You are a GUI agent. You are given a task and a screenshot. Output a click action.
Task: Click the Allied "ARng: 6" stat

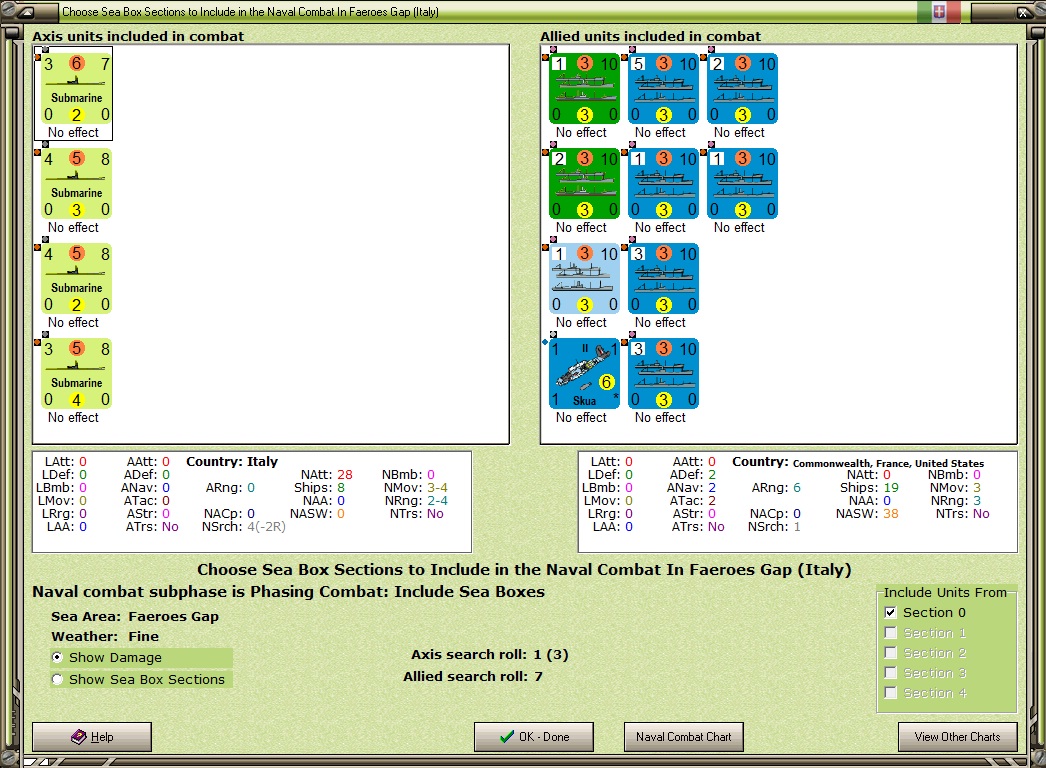(x=776, y=488)
